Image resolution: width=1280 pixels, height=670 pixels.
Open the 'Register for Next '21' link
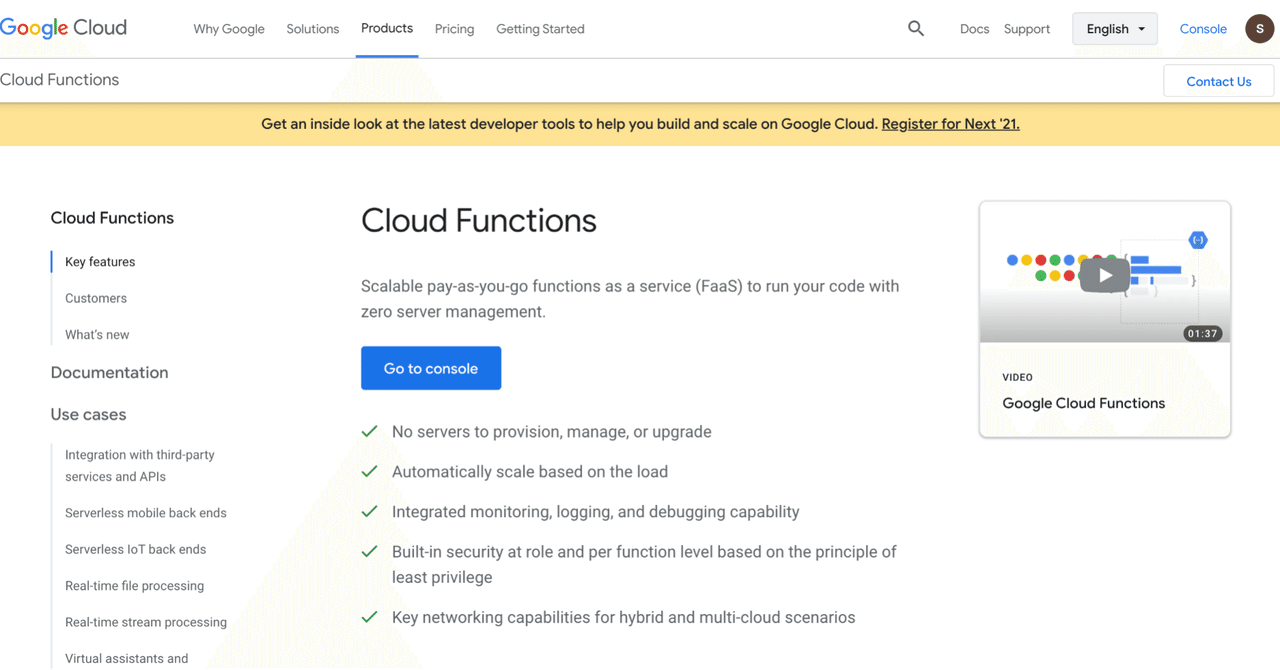tap(950, 123)
